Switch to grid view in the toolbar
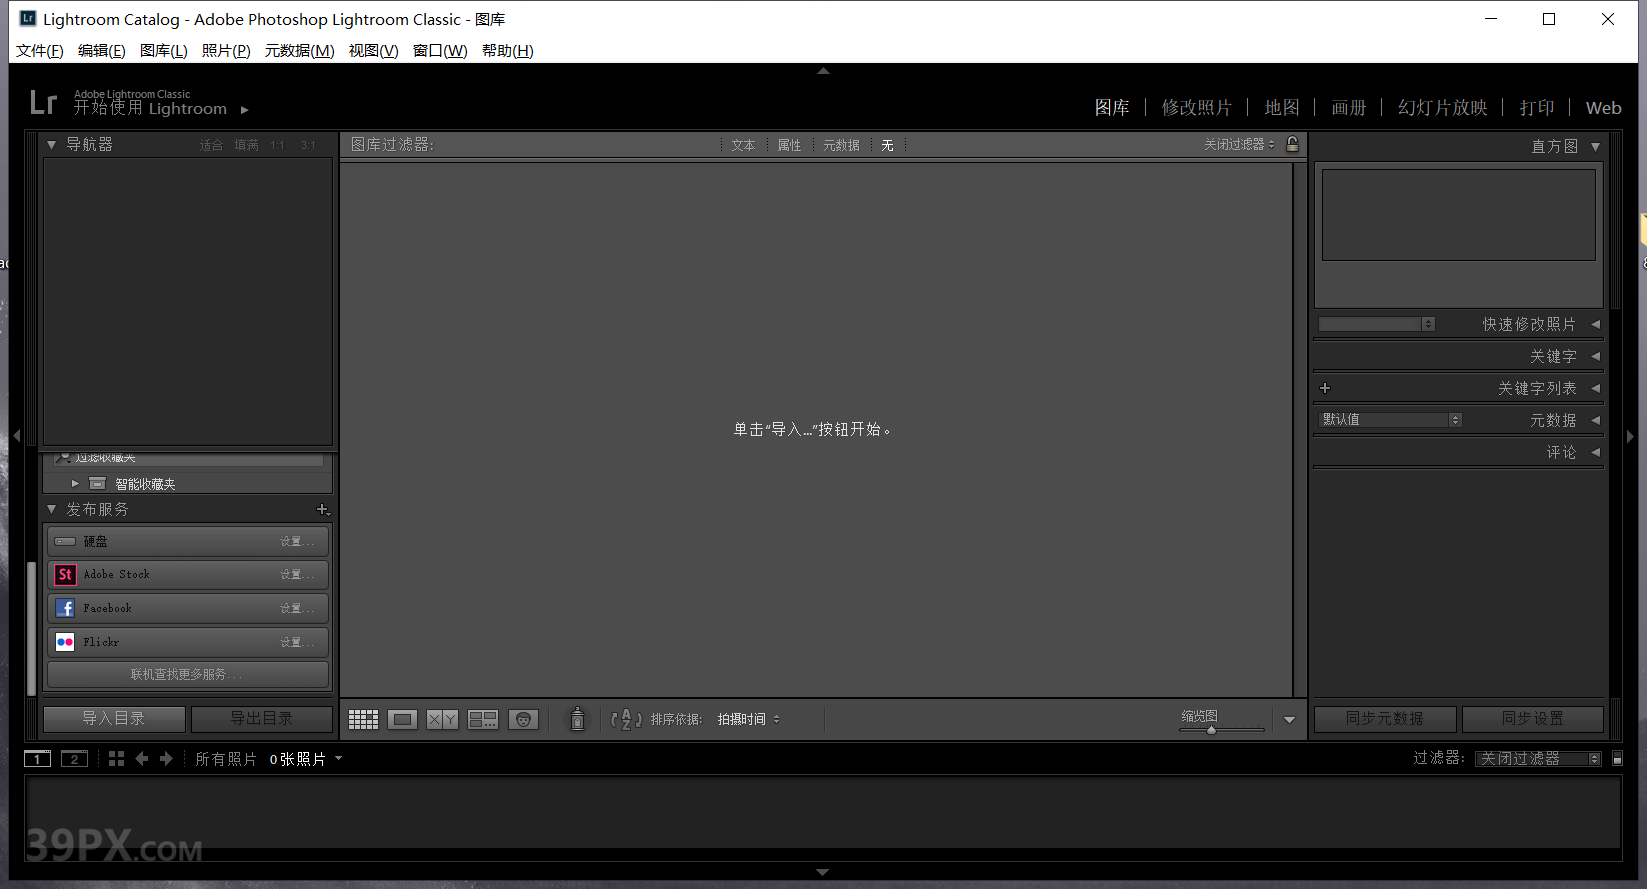 363,719
